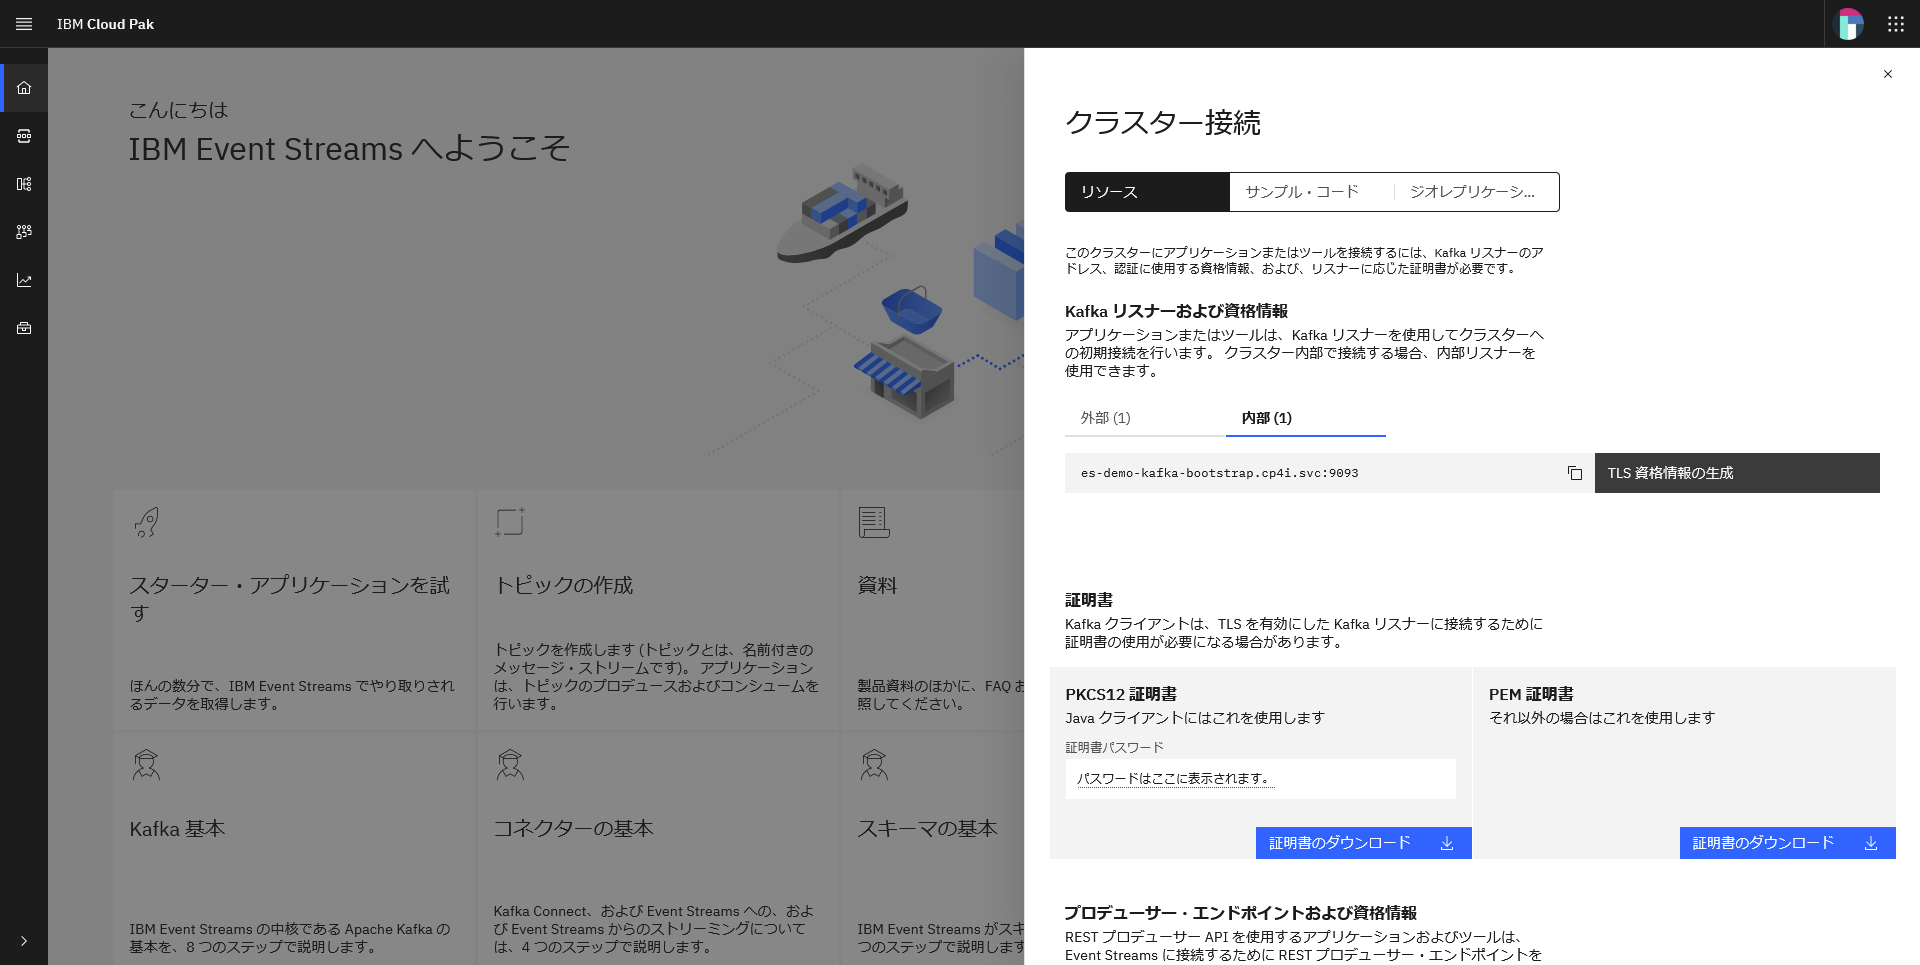Click graduate icon on コネクターの基本 card
This screenshot has height=965, width=1920.
coord(510,765)
